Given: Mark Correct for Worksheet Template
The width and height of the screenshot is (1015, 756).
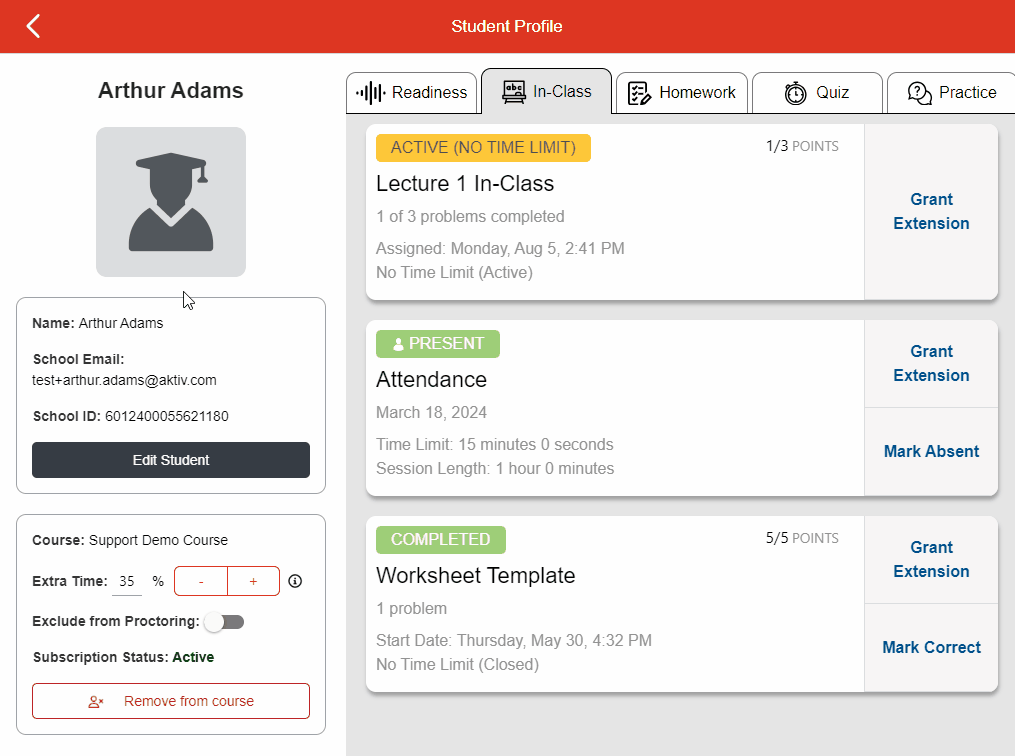Looking at the screenshot, I should [931, 647].
